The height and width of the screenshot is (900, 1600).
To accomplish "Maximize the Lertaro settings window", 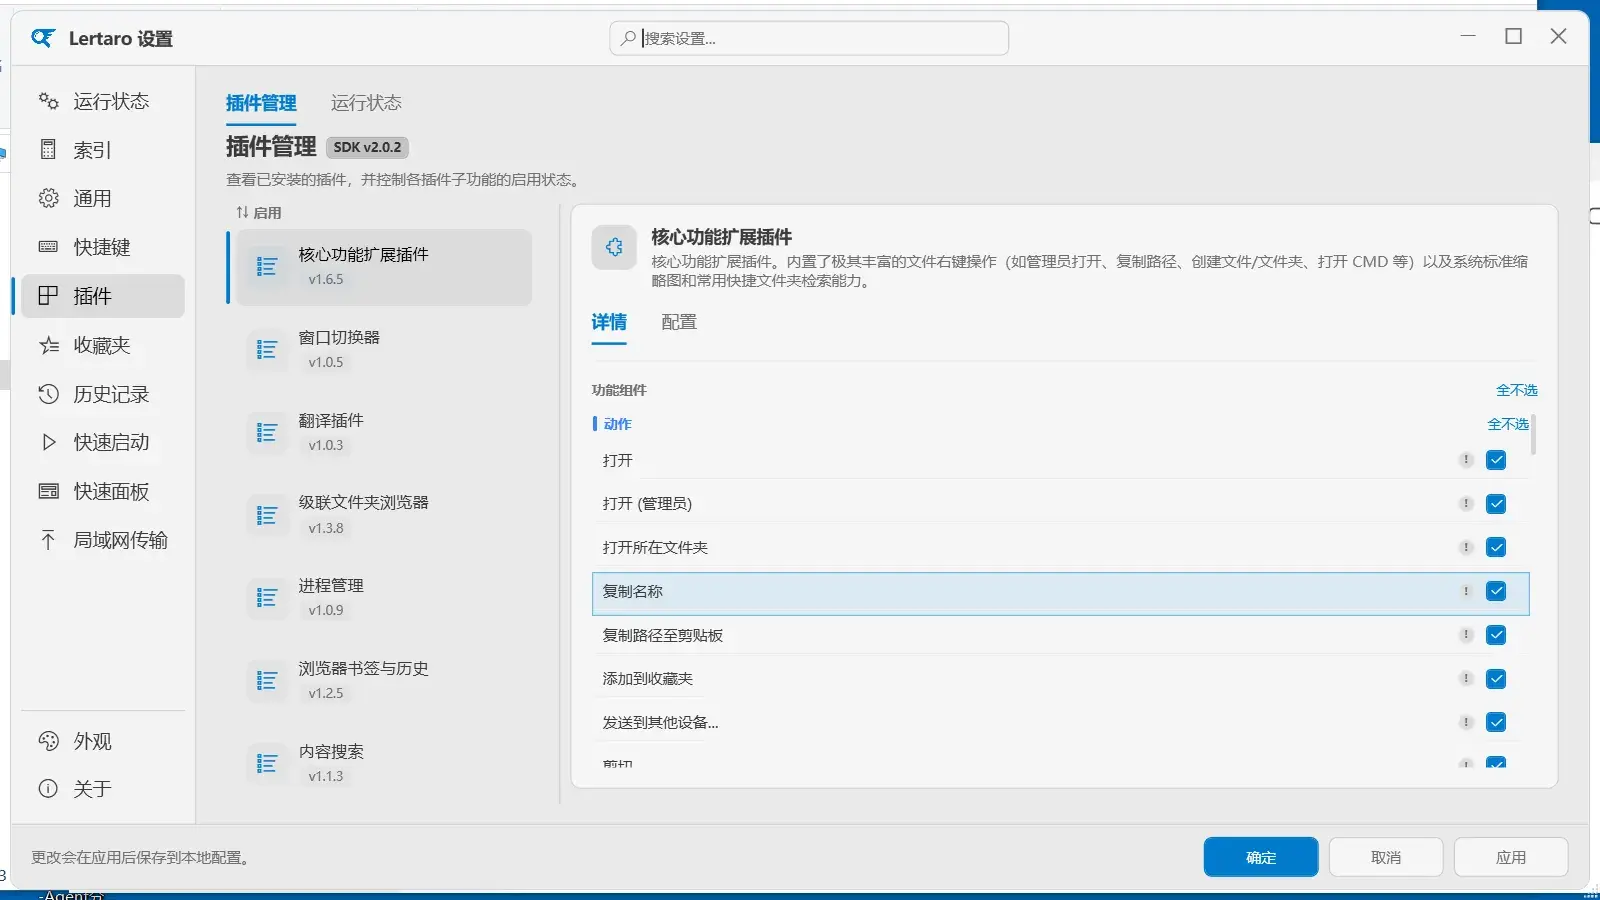I will [x=1514, y=36].
